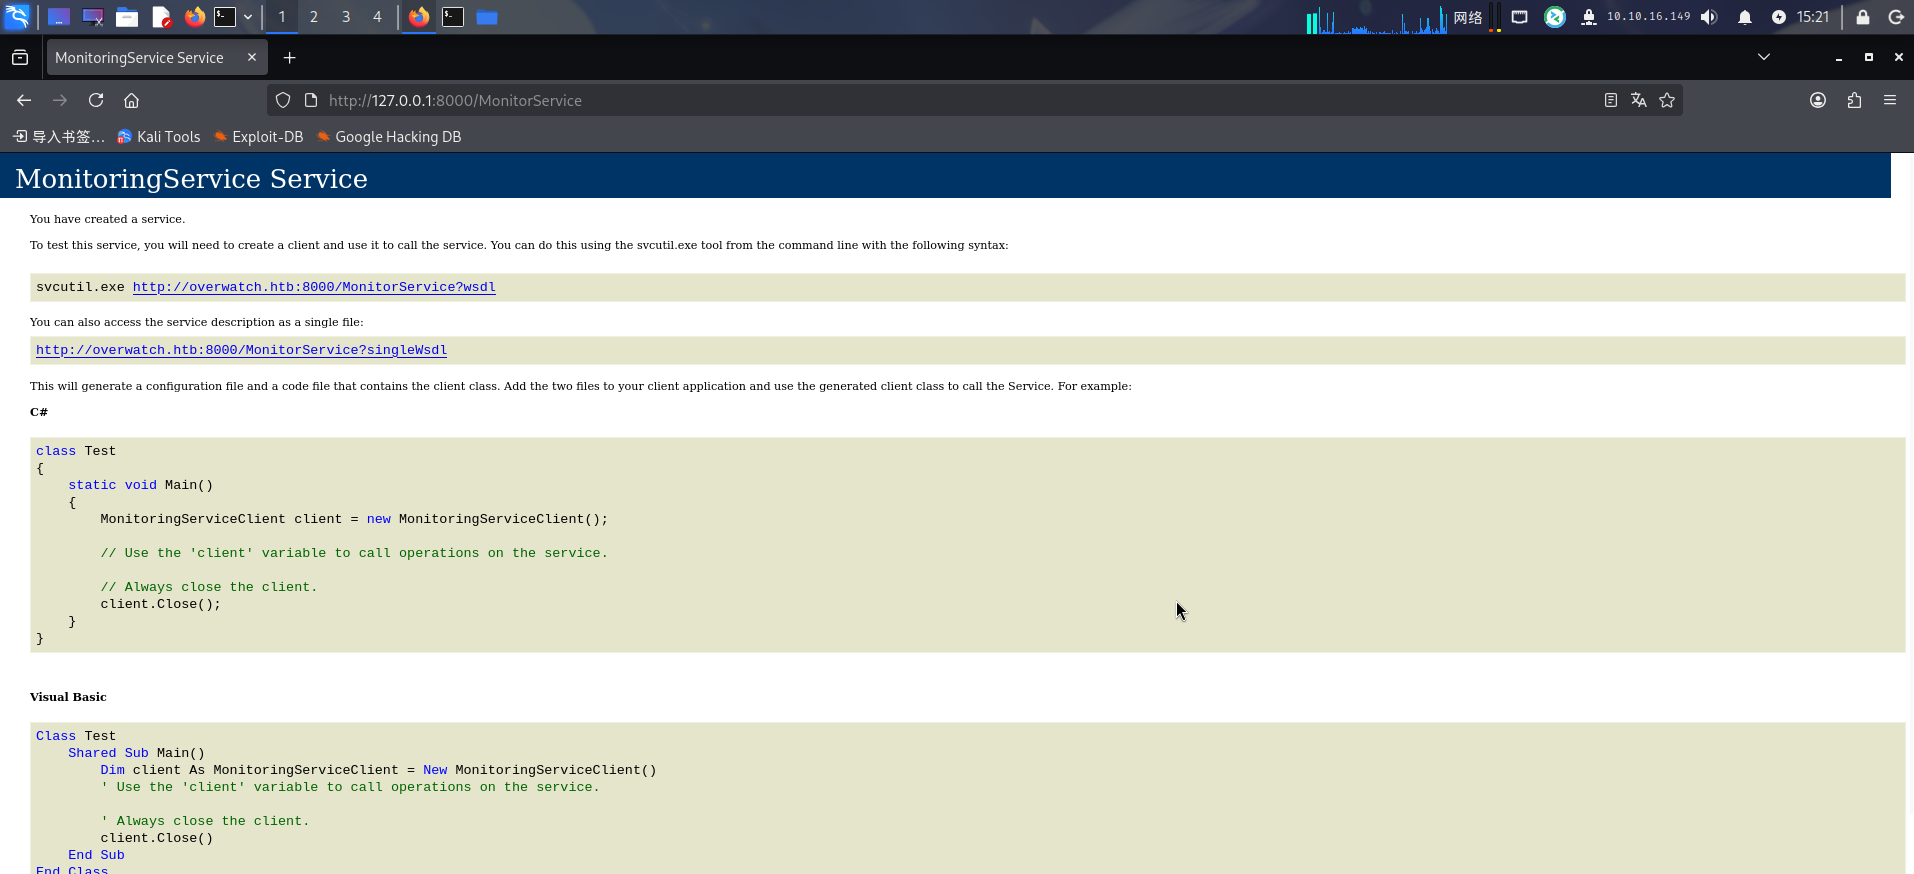Open the Firefox account menu
Image resolution: width=1914 pixels, height=874 pixels.
pyautogui.click(x=1818, y=100)
